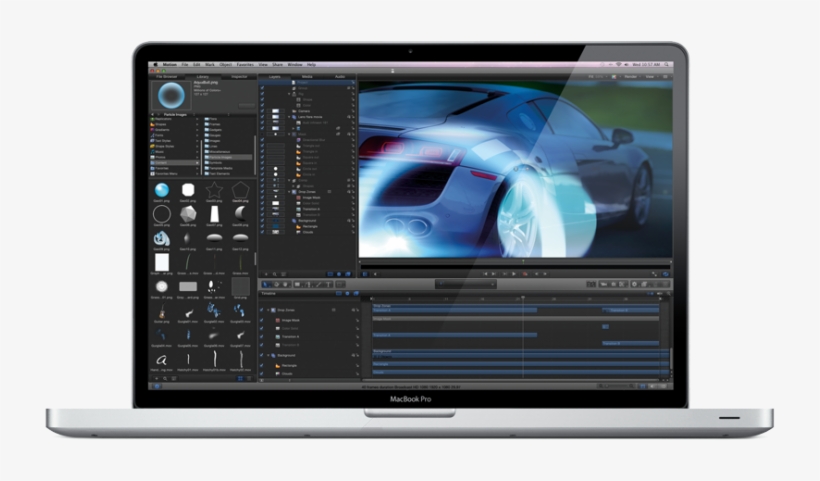Image resolution: width=820 pixels, height=481 pixels.
Task: Open the File menu
Action: pyautogui.click(x=185, y=64)
